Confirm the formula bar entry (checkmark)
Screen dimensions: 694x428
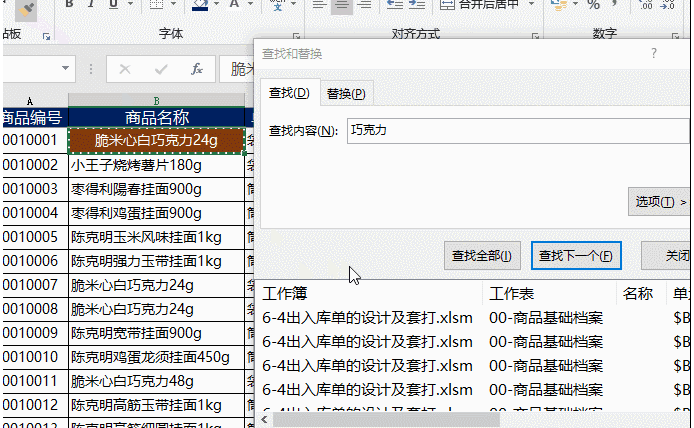(161, 69)
